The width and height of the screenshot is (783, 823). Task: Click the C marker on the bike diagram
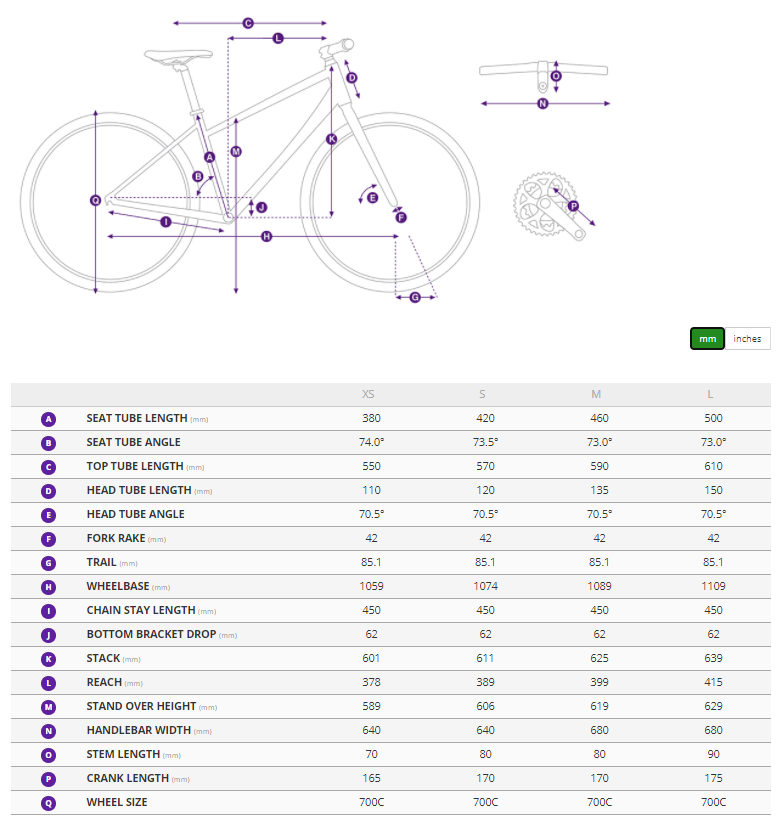tap(248, 23)
